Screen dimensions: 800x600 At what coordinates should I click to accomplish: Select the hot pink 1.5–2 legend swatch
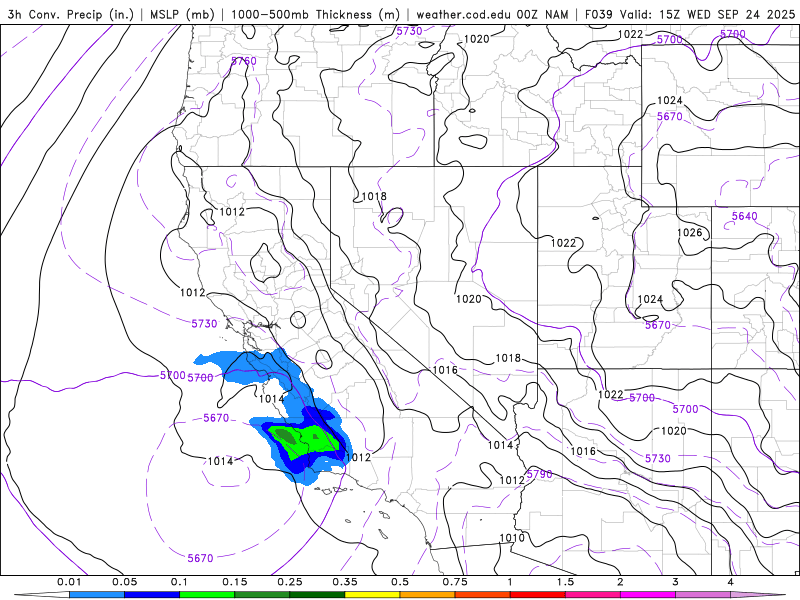[593, 595]
